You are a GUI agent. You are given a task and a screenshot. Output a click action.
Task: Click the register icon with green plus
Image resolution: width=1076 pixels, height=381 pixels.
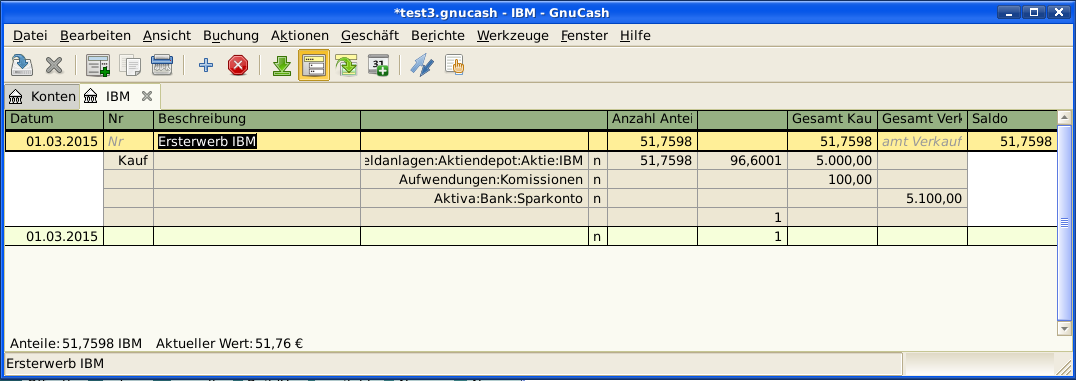click(x=98, y=66)
